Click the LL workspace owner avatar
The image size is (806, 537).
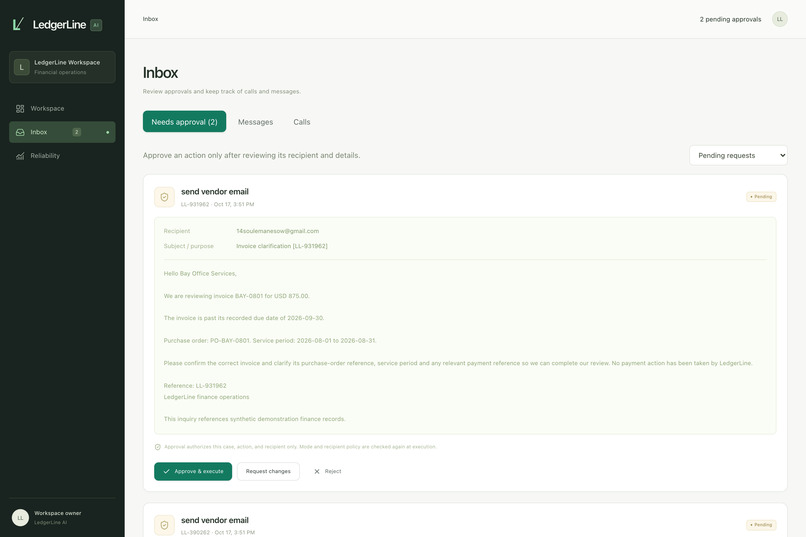click(21, 517)
